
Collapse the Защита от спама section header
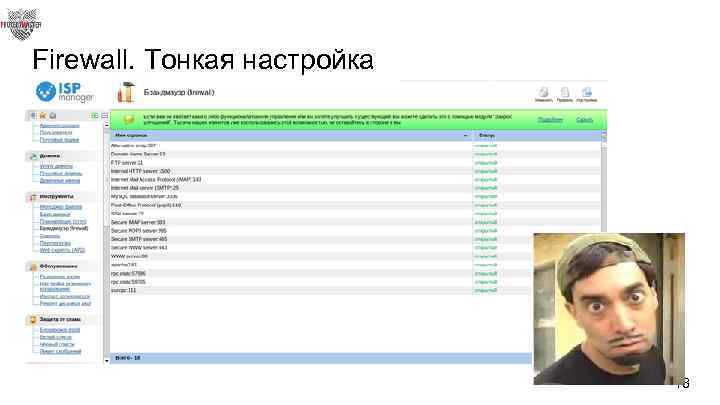coord(62,320)
